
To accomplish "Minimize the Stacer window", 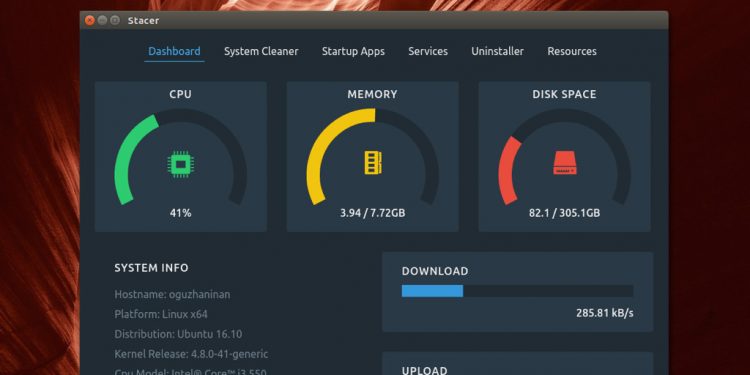I will 102,20.
